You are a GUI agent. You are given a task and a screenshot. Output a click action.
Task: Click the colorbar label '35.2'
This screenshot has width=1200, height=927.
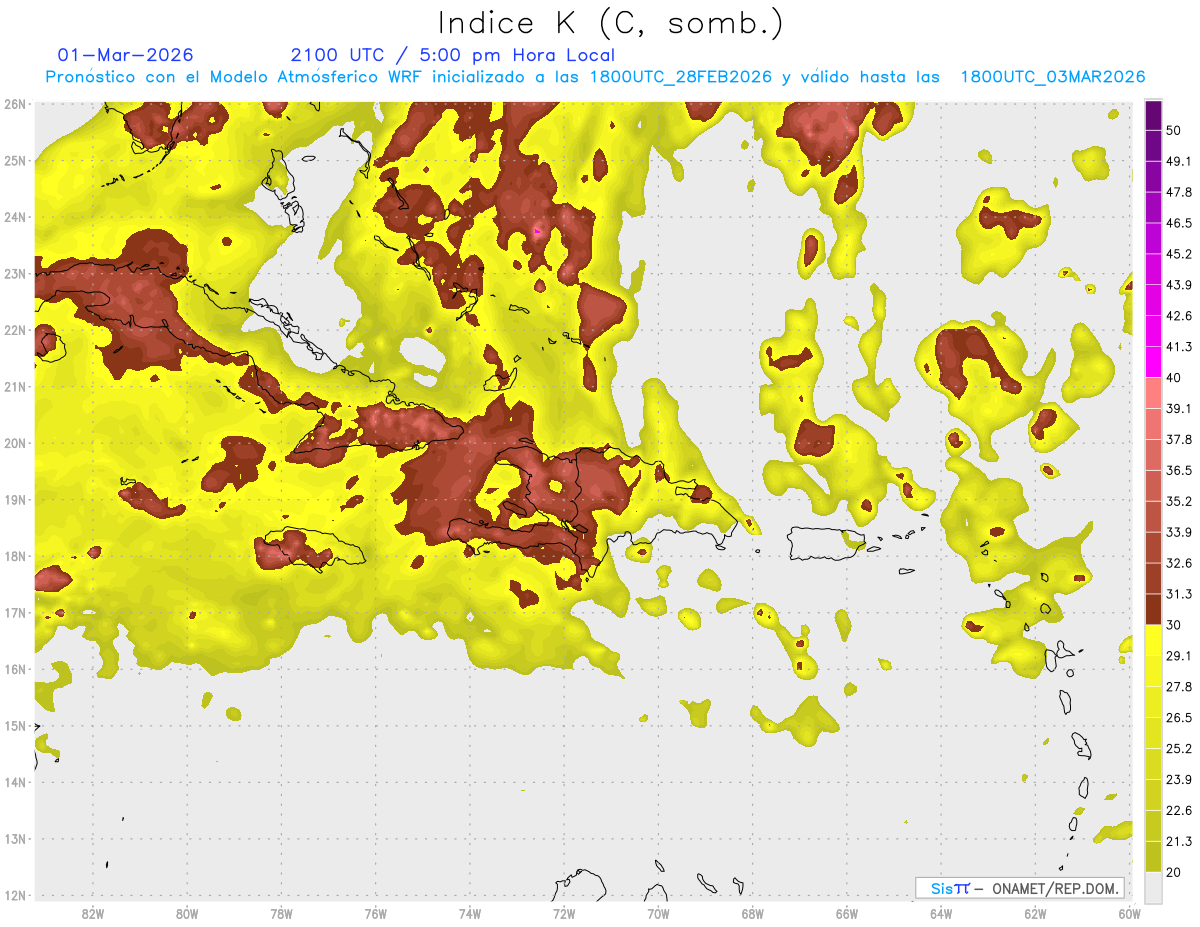(x=1179, y=501)
